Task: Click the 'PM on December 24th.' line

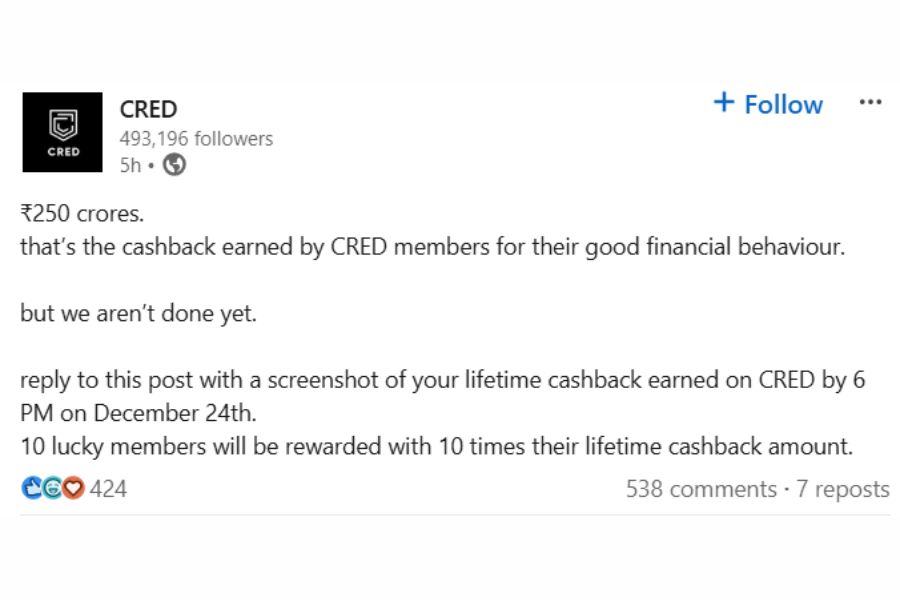Action: point(125,413)
